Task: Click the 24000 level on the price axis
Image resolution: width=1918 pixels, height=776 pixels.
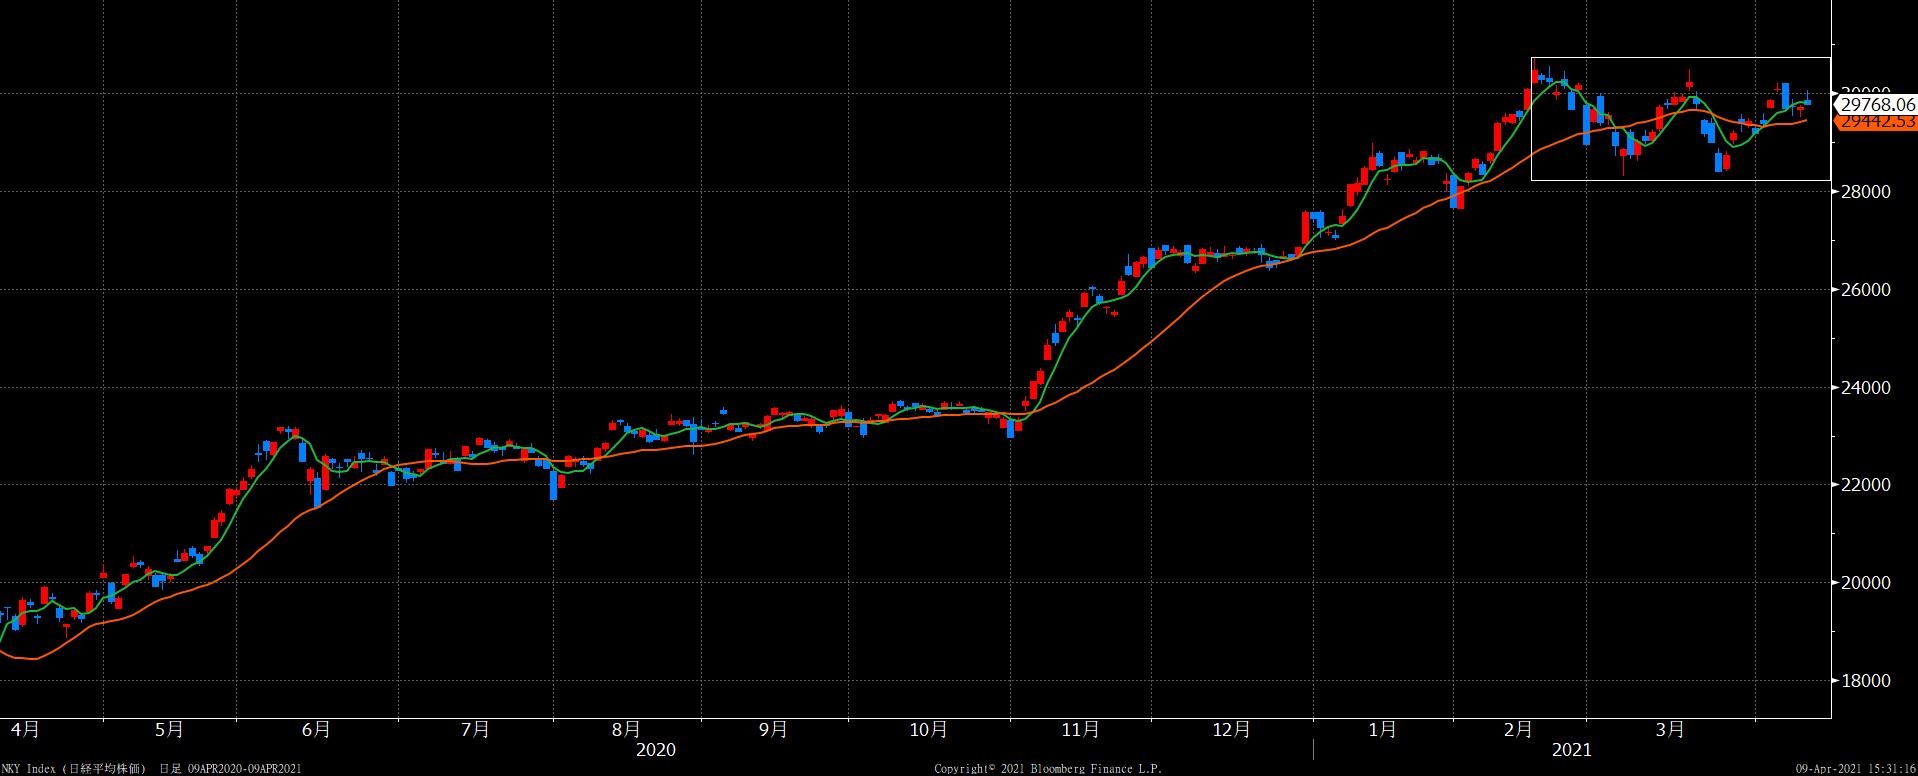Action: (1865, 388)
